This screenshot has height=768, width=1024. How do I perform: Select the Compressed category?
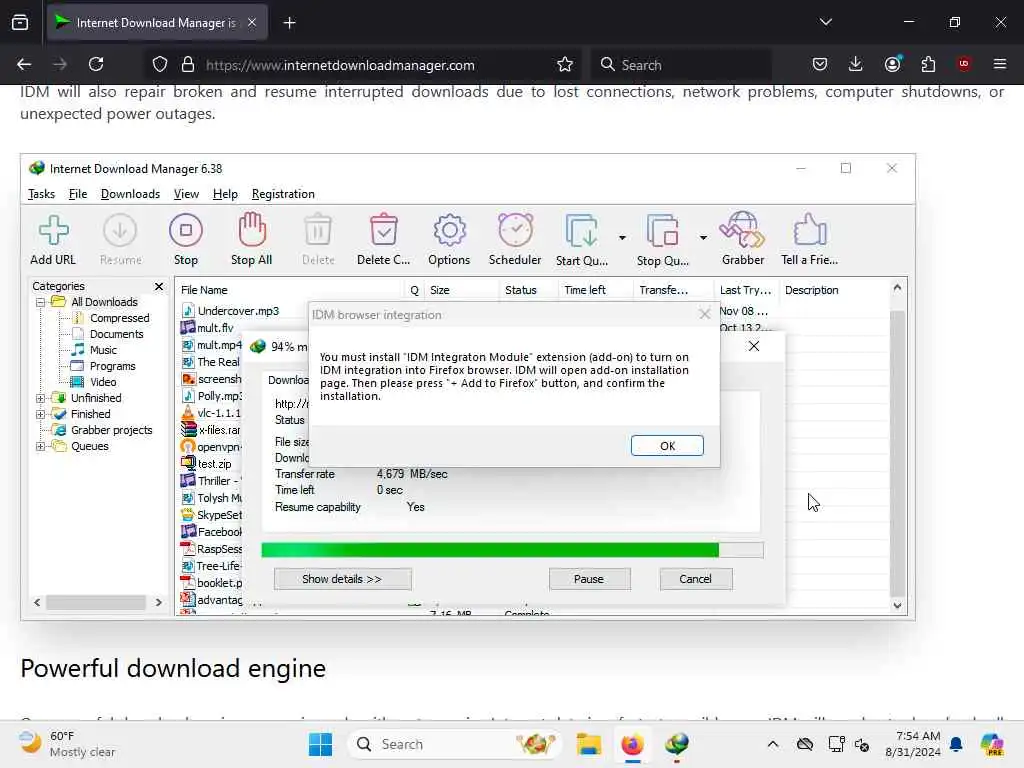coord(119,318)
